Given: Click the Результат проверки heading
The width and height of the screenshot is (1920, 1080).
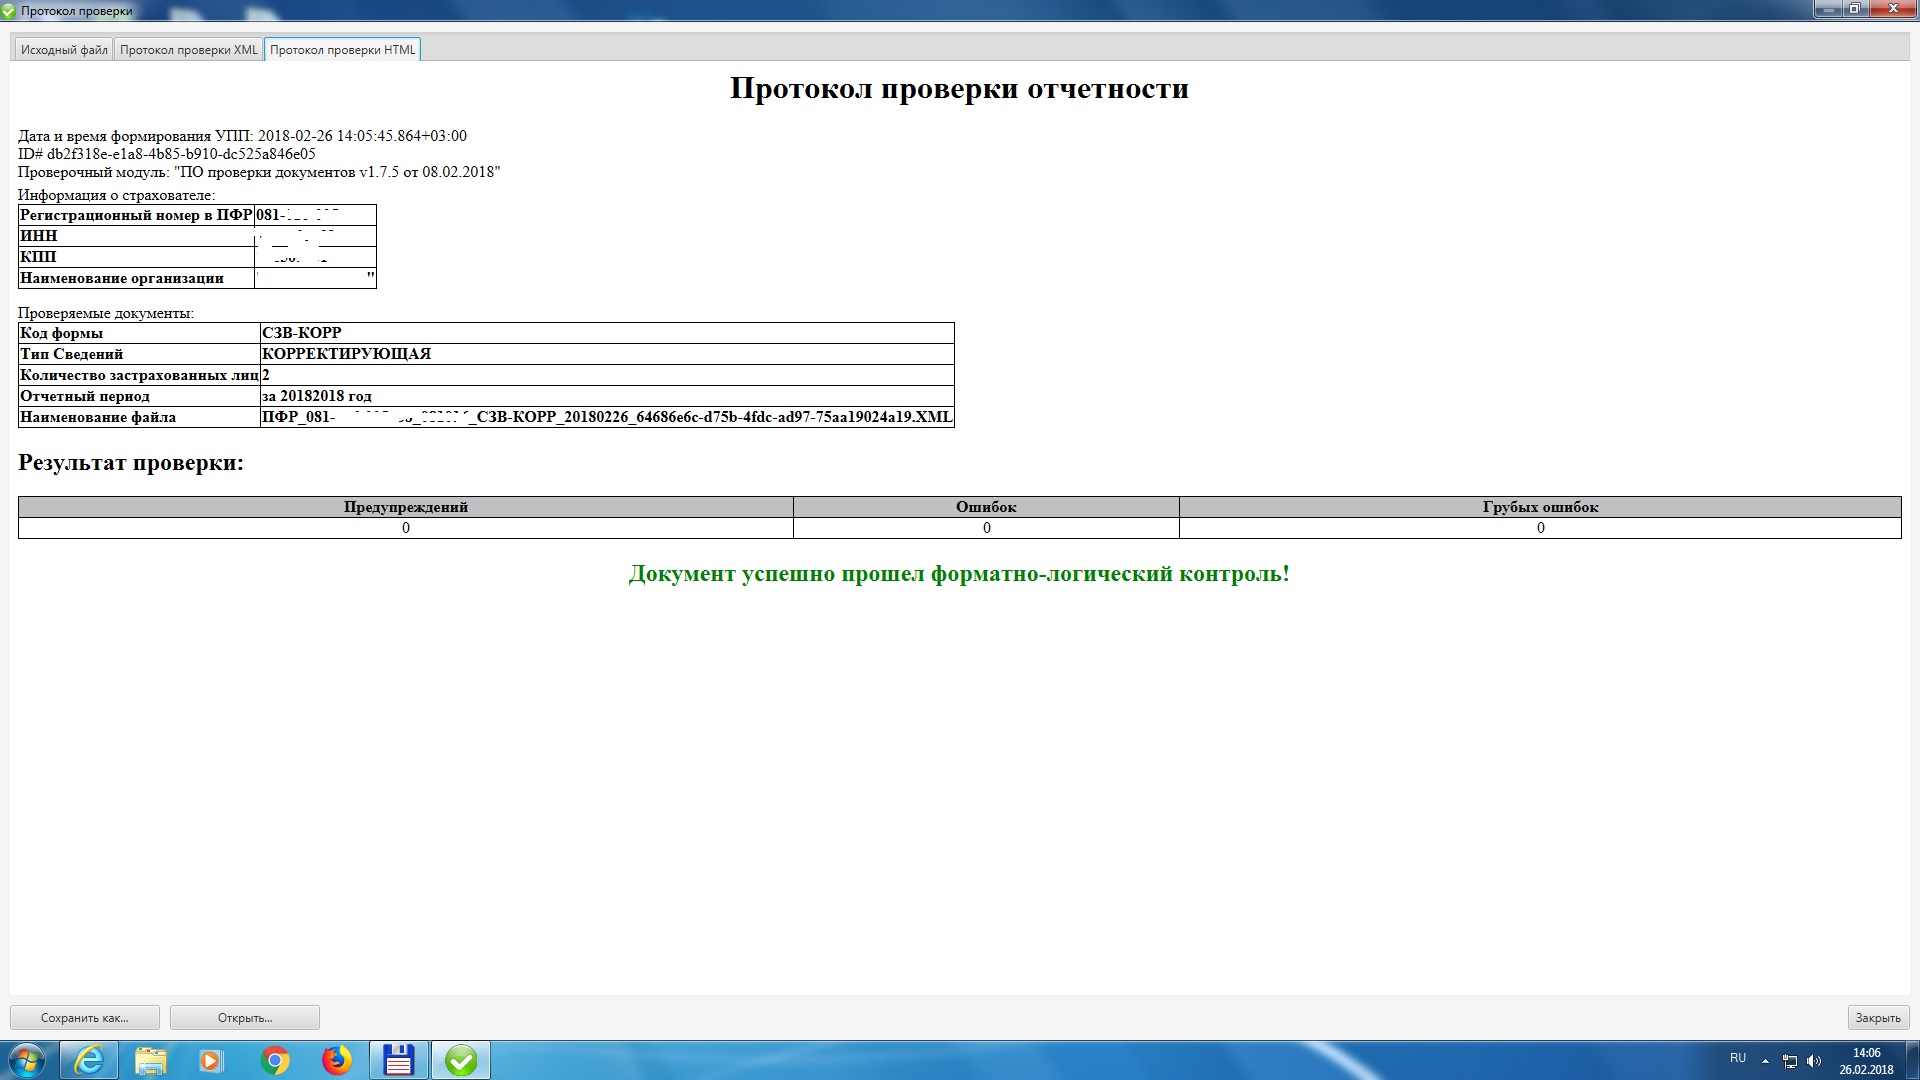Looking at the screenshot, I should [x=131, y=462].
